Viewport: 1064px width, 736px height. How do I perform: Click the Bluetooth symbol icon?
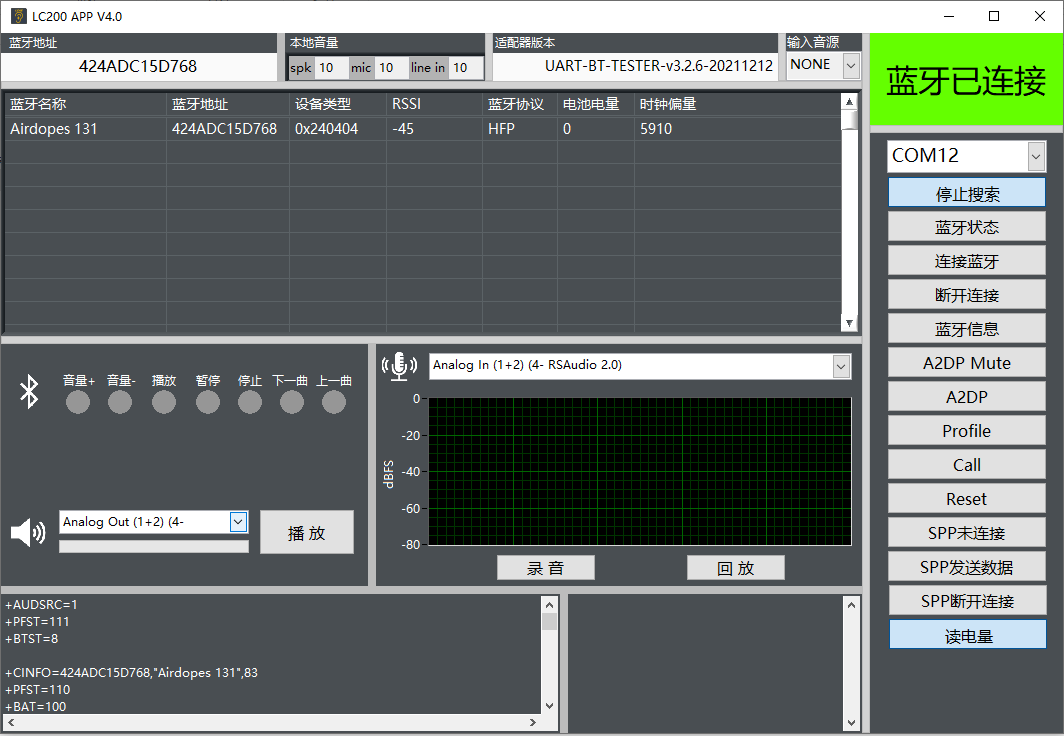[x=29, y=391]
